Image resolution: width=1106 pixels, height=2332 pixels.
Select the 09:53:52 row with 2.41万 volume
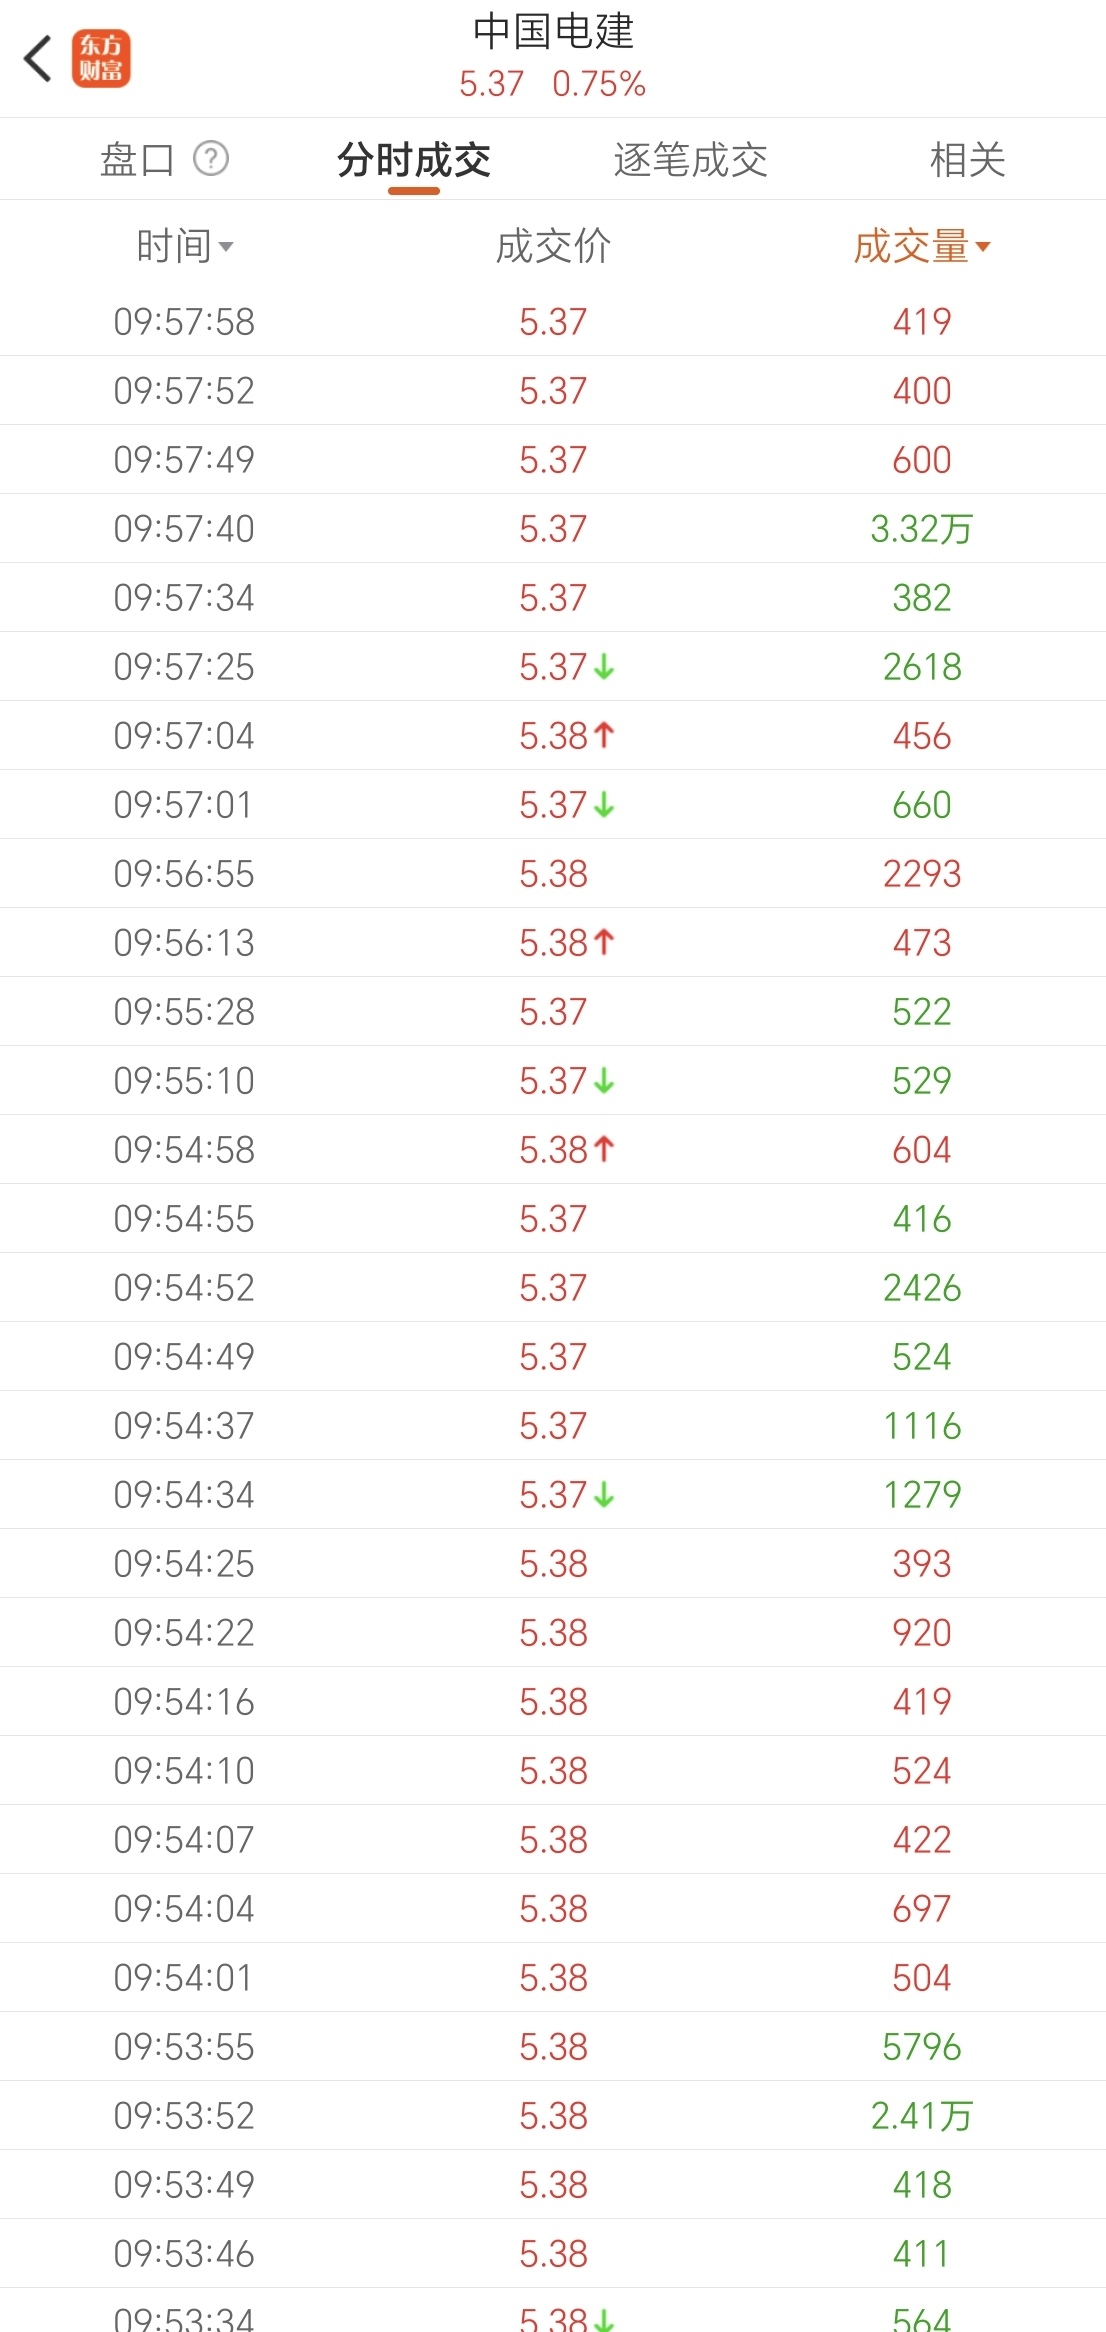click(x=553, y=2115)
